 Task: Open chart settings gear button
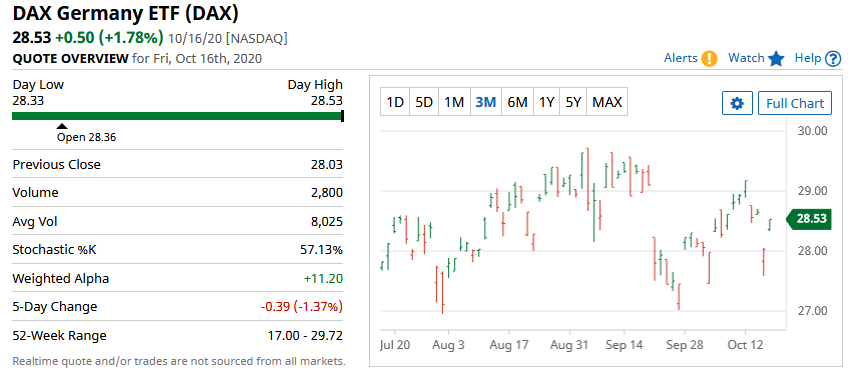point(738,103)
